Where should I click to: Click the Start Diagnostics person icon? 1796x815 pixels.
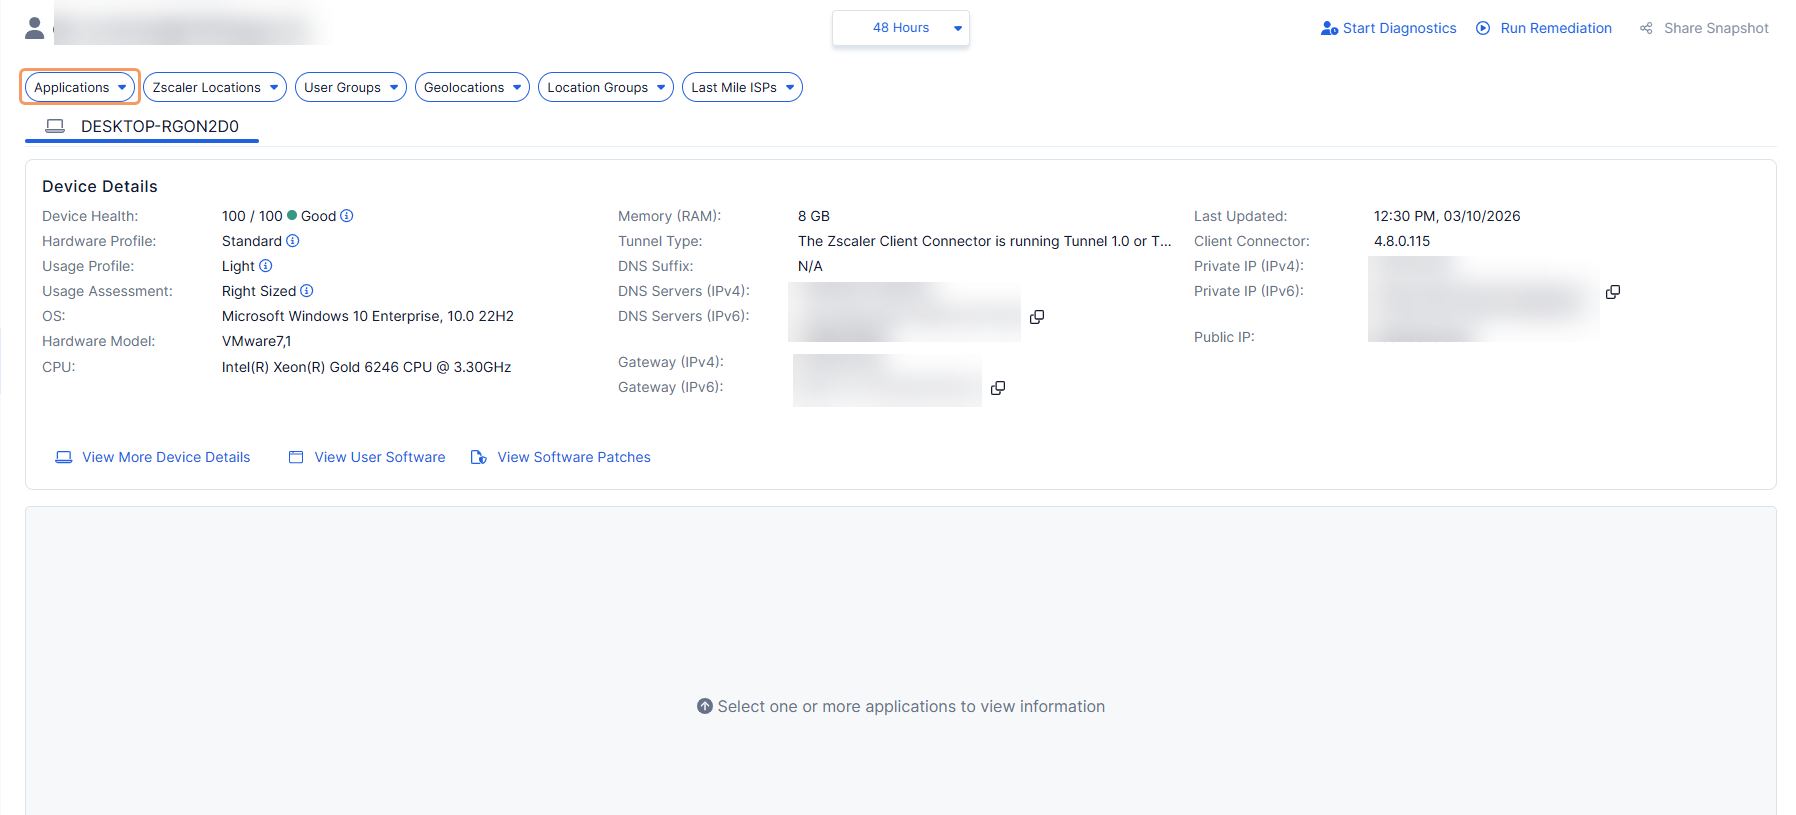point(1329,28)
